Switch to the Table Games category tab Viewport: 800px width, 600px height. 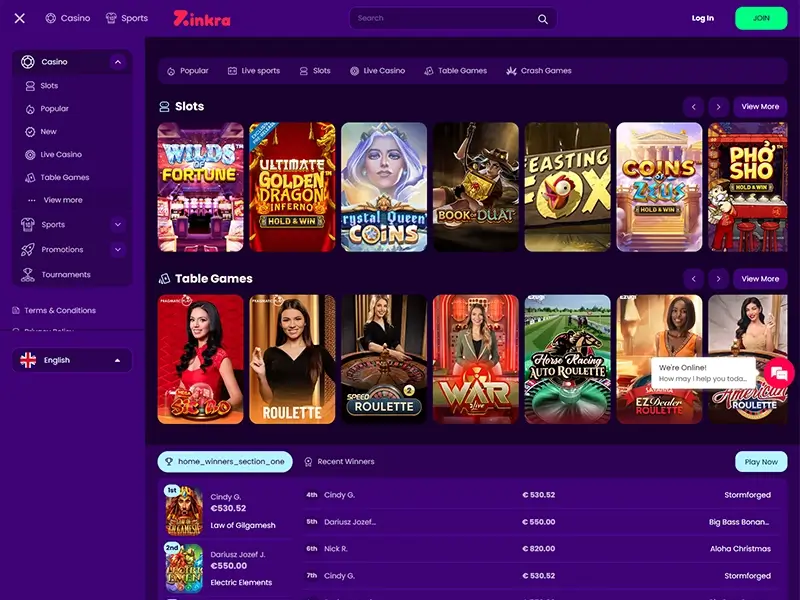(x=455, y=71)
